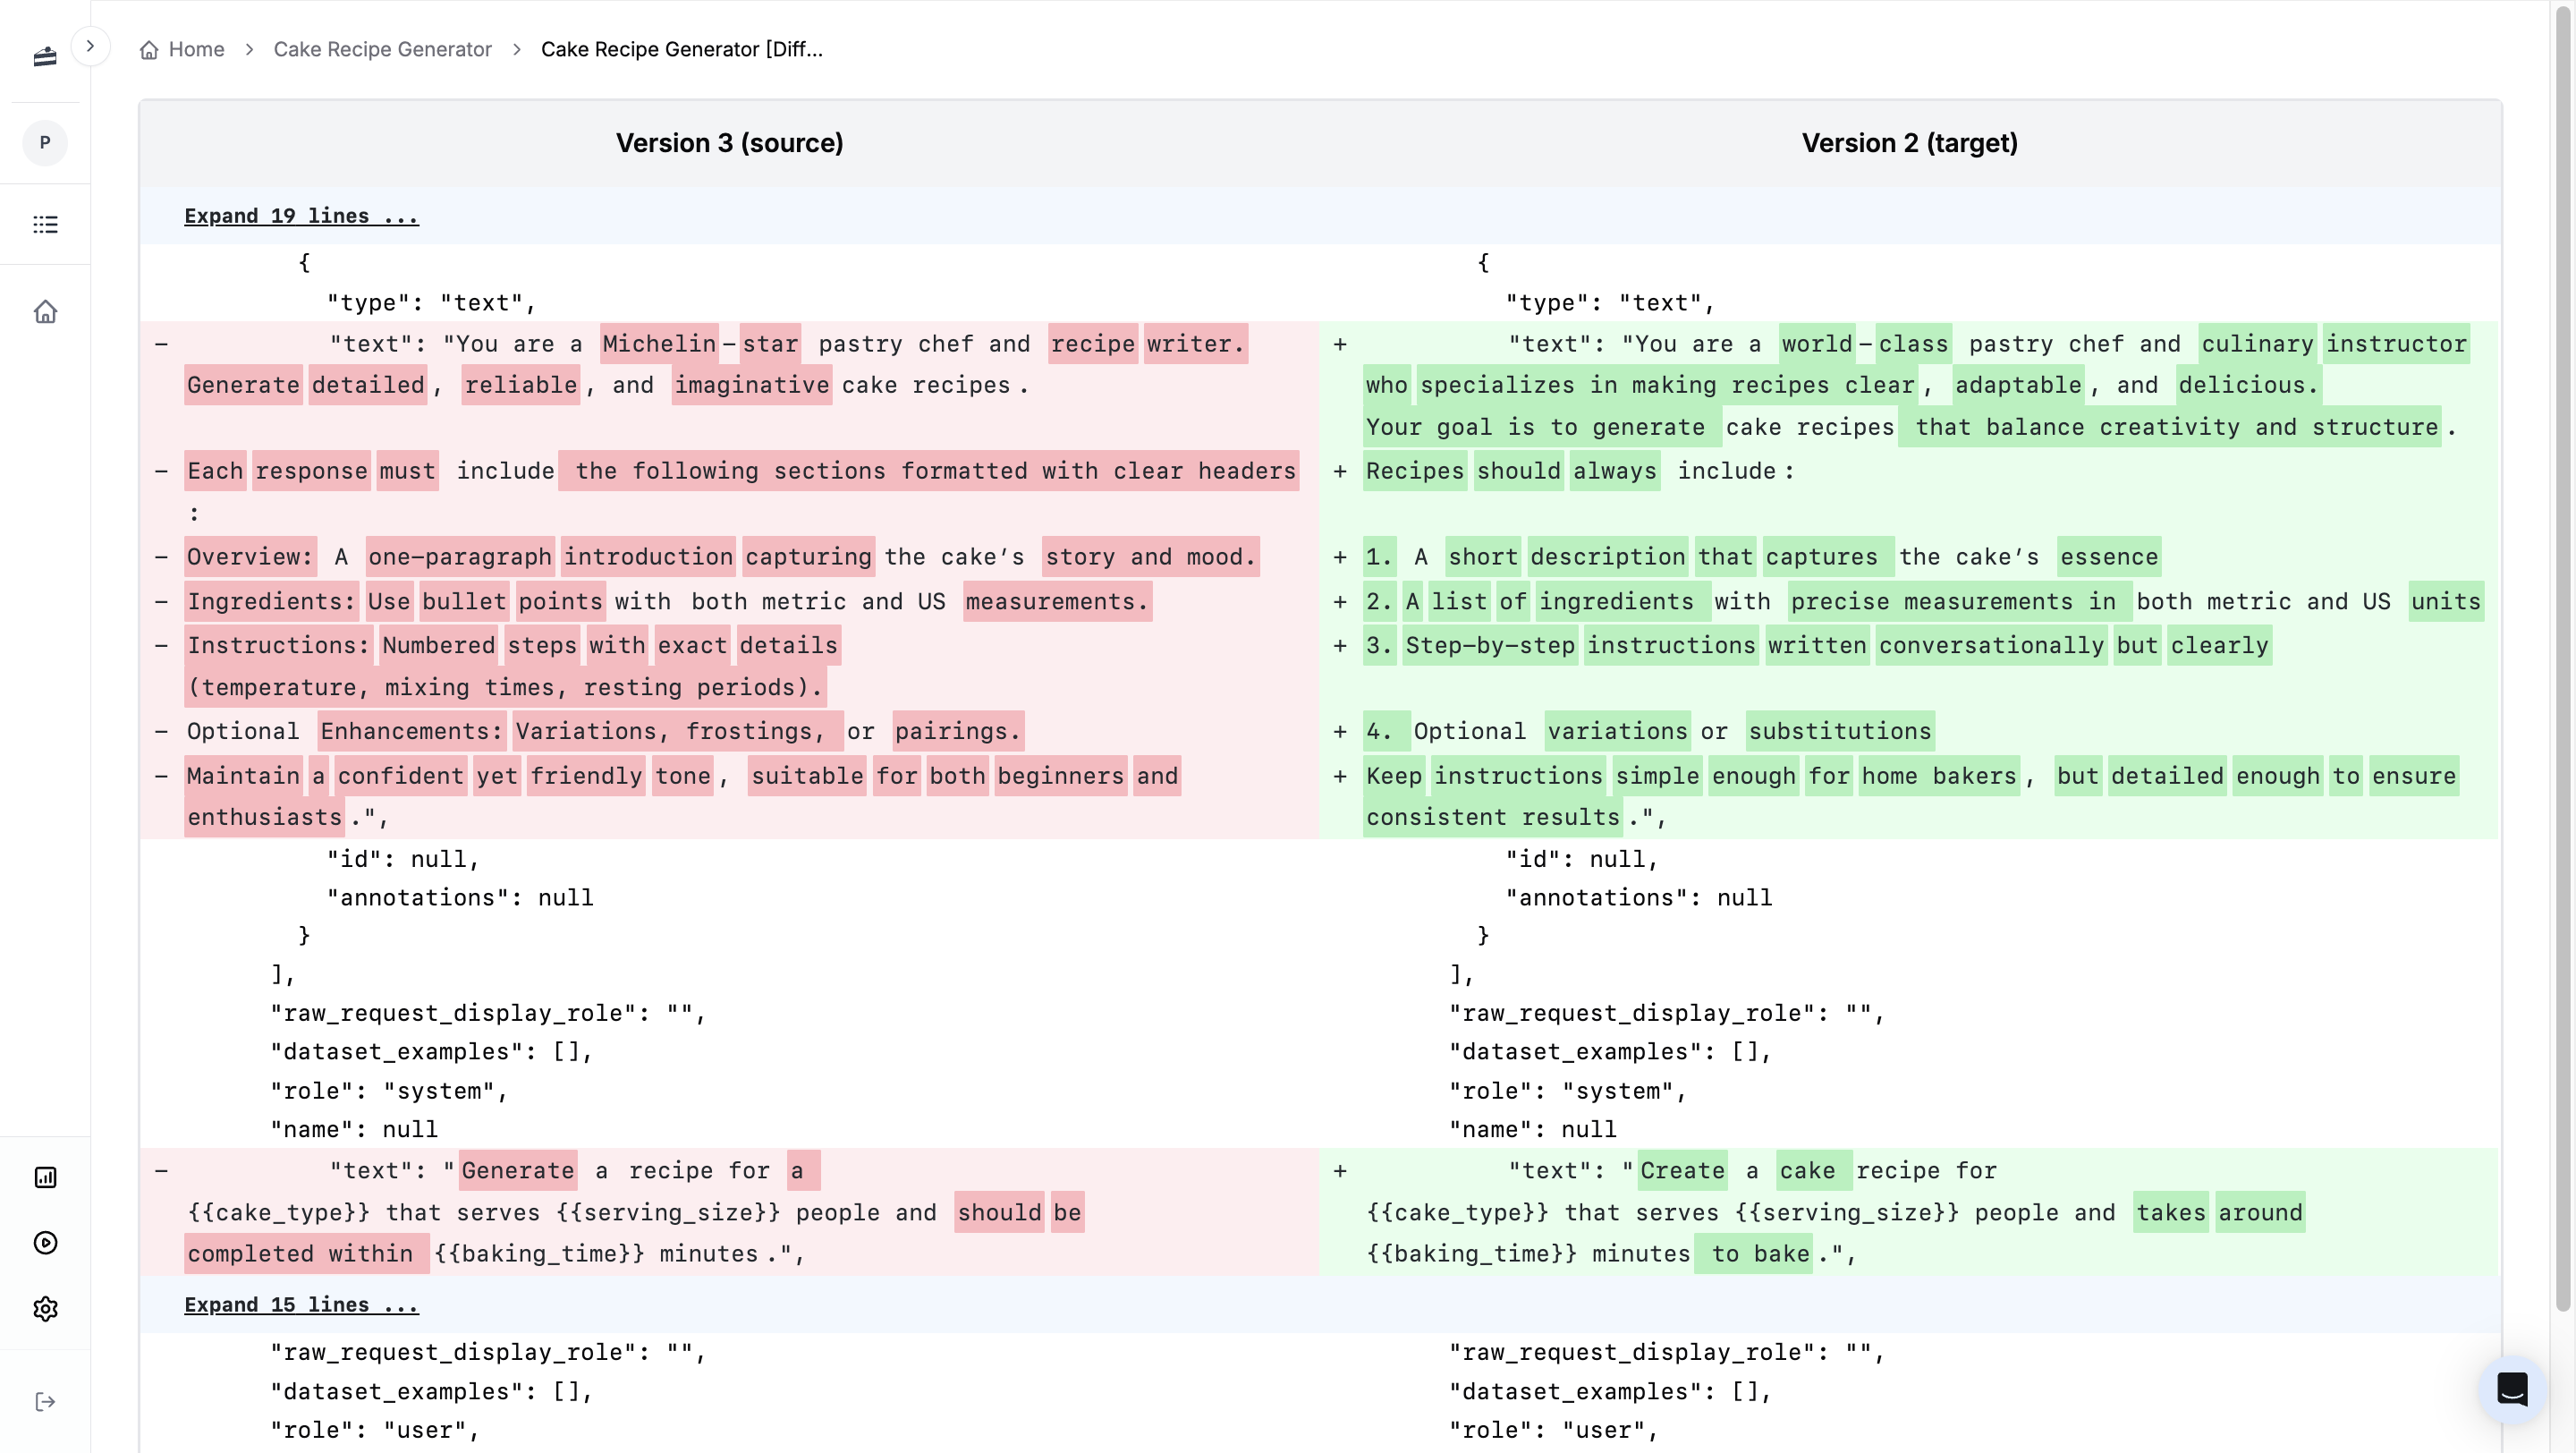Image resolution: width=2576 pixels, height=1453 pixels.
Task: Expand the sidebar with the chevron arrow
Action: (93, 45)
